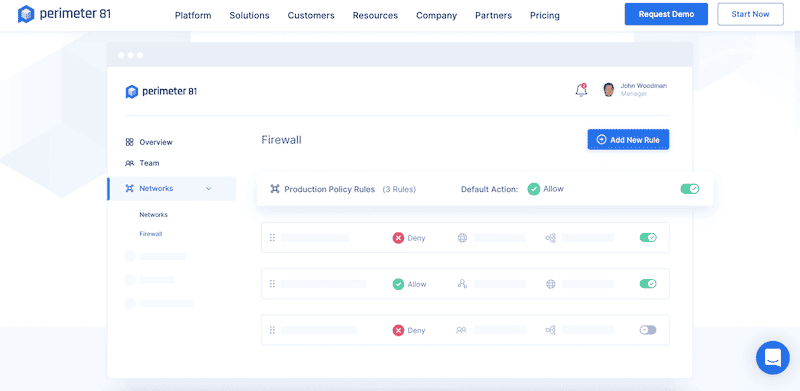
Task: Open the Platform menu in top navigation
Action: pos(193,15)
